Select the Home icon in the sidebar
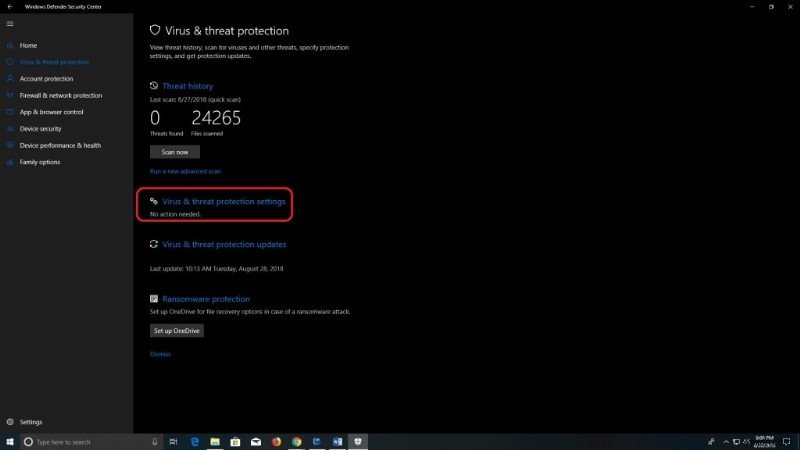Screen dimensions: 800x450 point(10,45)
